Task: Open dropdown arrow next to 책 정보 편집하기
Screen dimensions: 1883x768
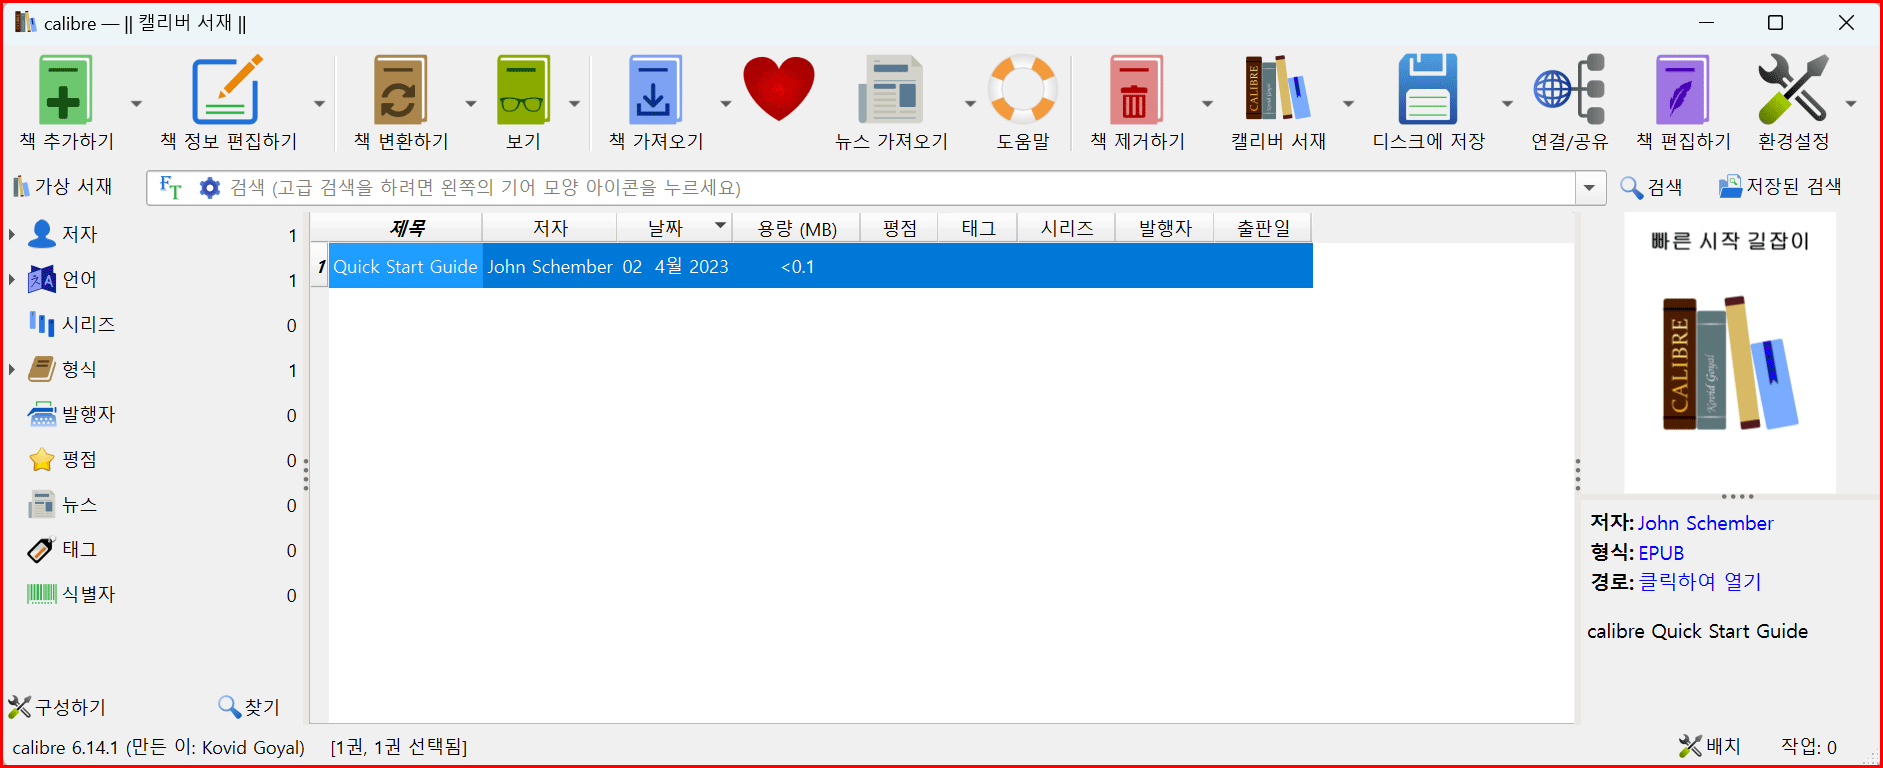Action: [319, 103]
